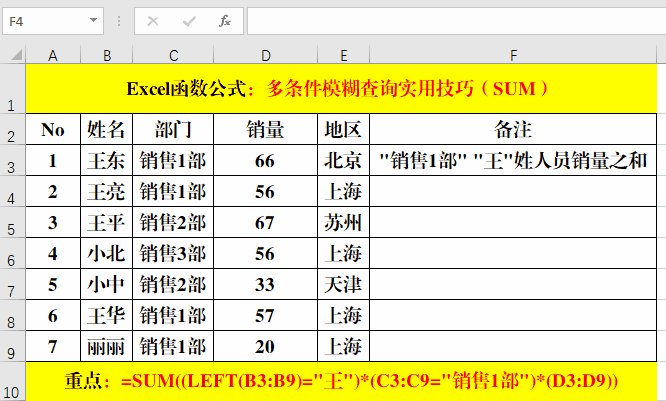Click the name cell '丽丽'
666x401 pixels.
pyautogui.click(x=107, y=346)
